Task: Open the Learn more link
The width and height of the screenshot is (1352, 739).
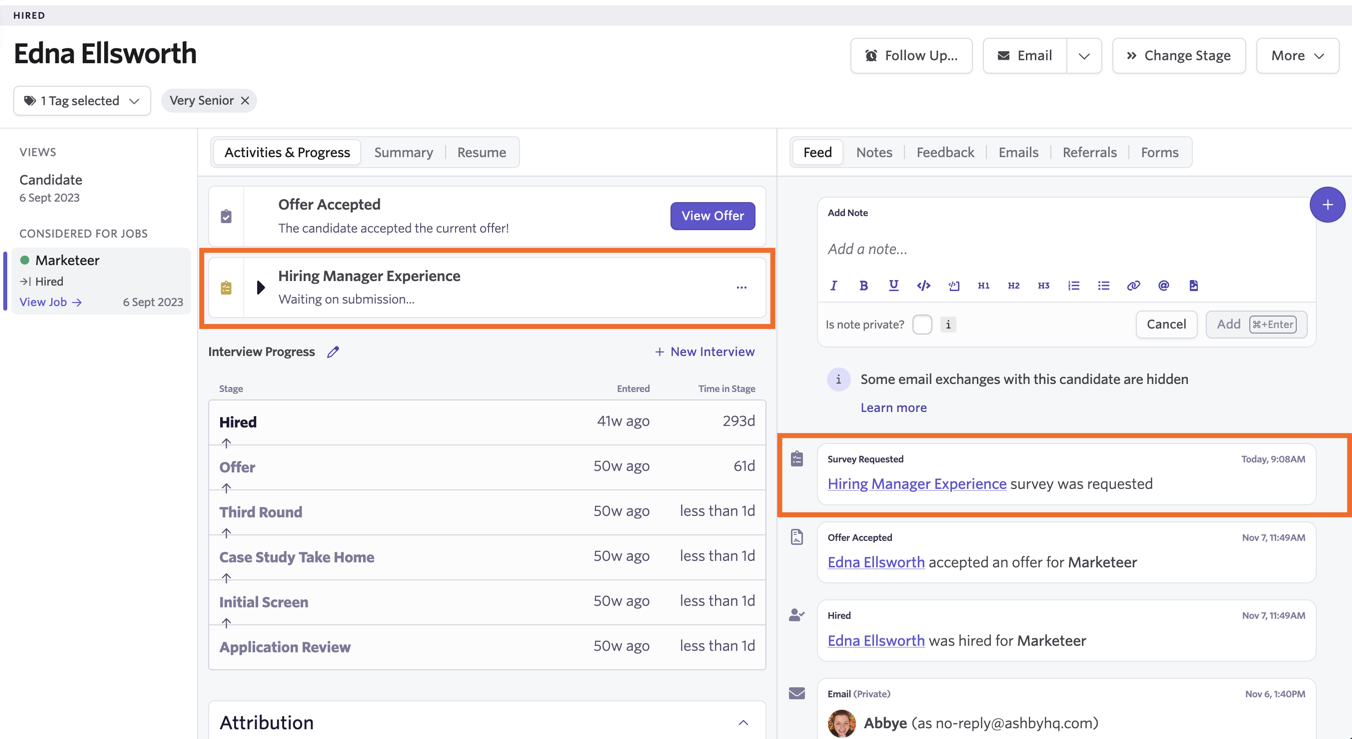Action: tap(893, 408)
